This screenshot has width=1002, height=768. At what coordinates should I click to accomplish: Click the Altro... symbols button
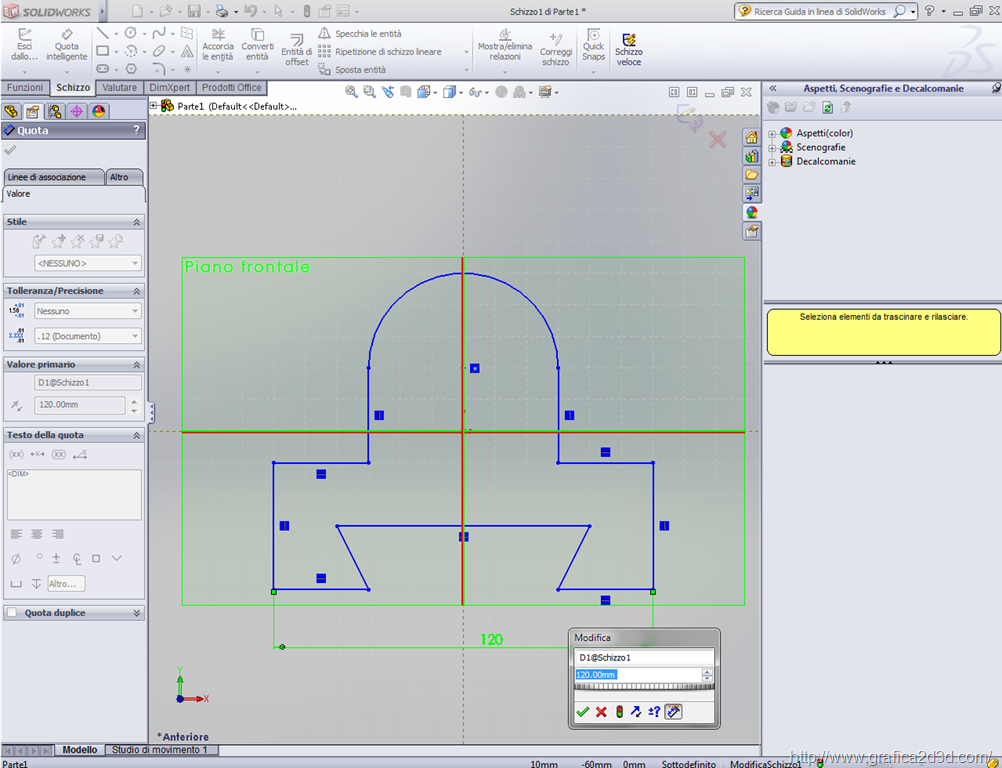coord(66,583)
